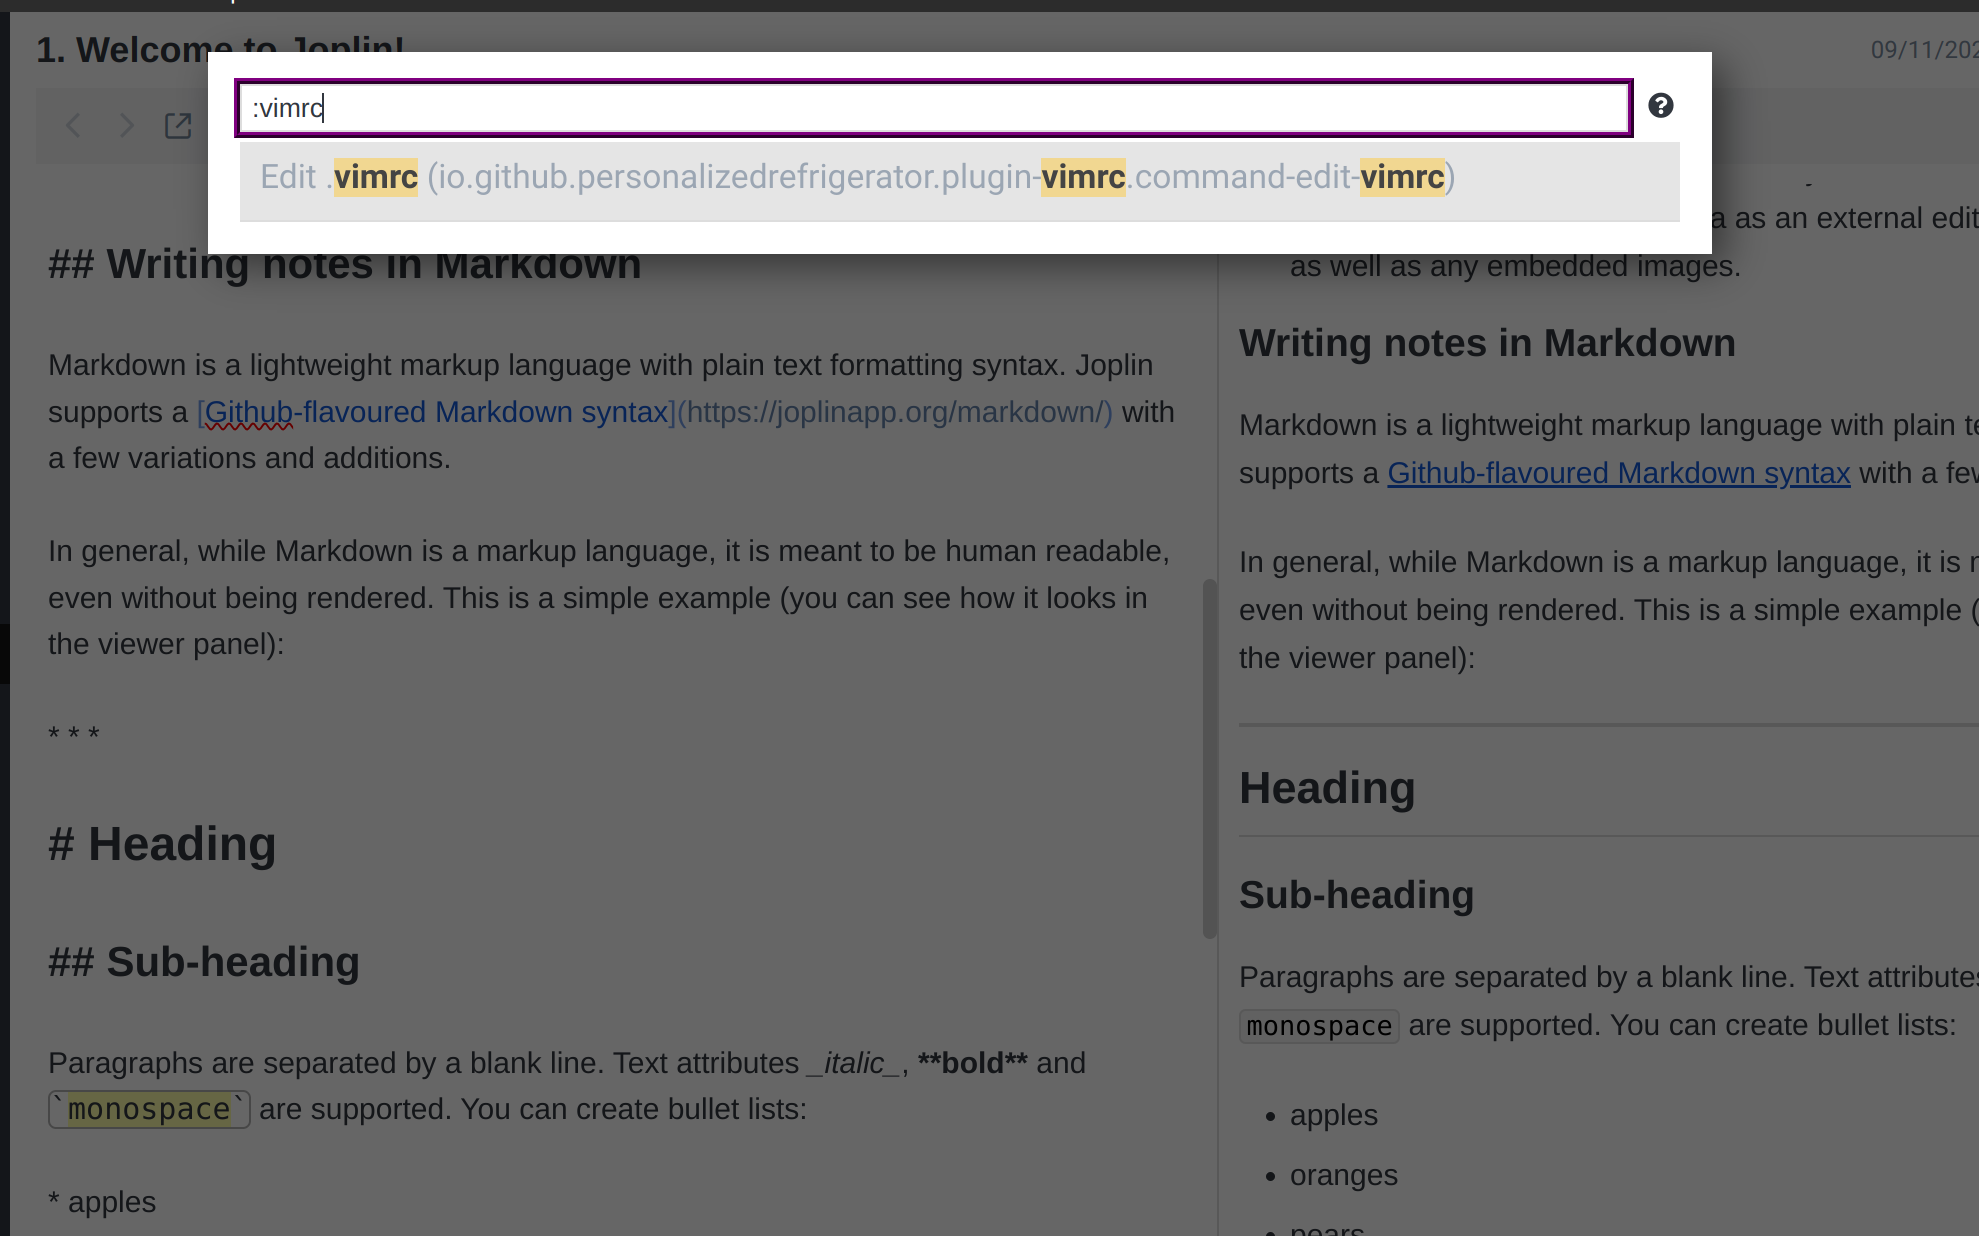Click the 'Heading' title in viewer pane
The image size is (1979, 1236).
(x=1326, y=788)
